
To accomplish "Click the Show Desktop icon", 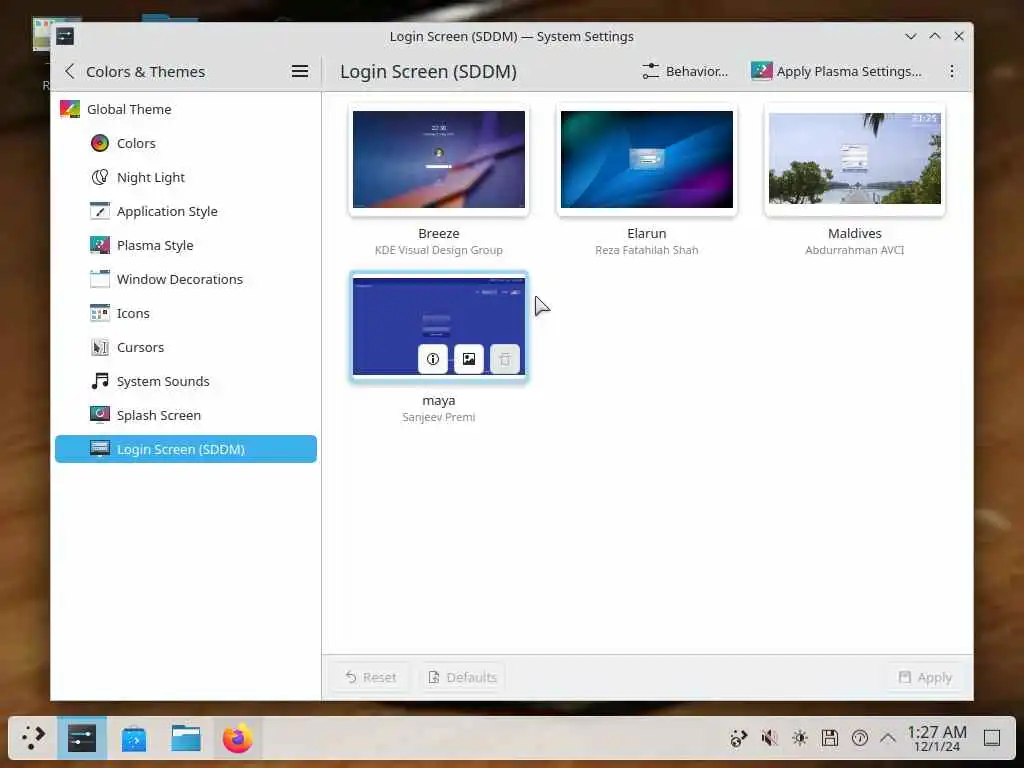I will coord(992,738).
